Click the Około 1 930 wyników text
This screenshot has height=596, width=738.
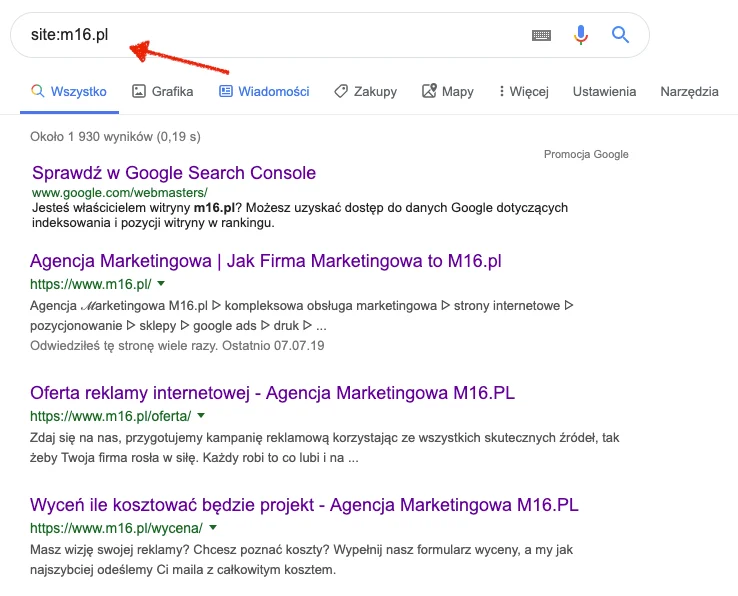115,137
